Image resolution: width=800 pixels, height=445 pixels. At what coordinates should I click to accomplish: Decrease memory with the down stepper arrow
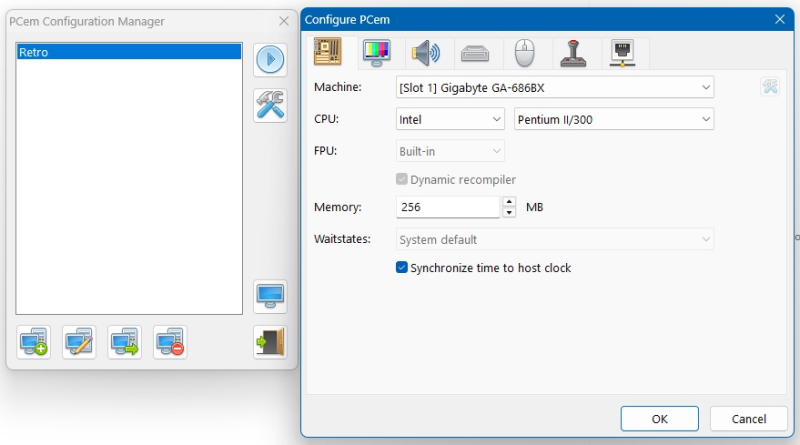[x=509, y=212]
